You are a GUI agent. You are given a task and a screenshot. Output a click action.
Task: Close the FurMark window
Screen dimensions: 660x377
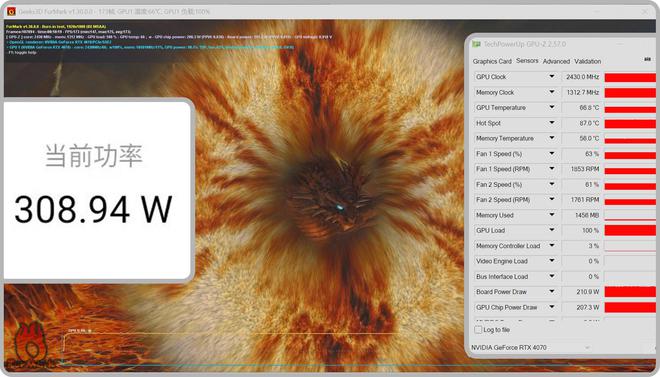645,12
